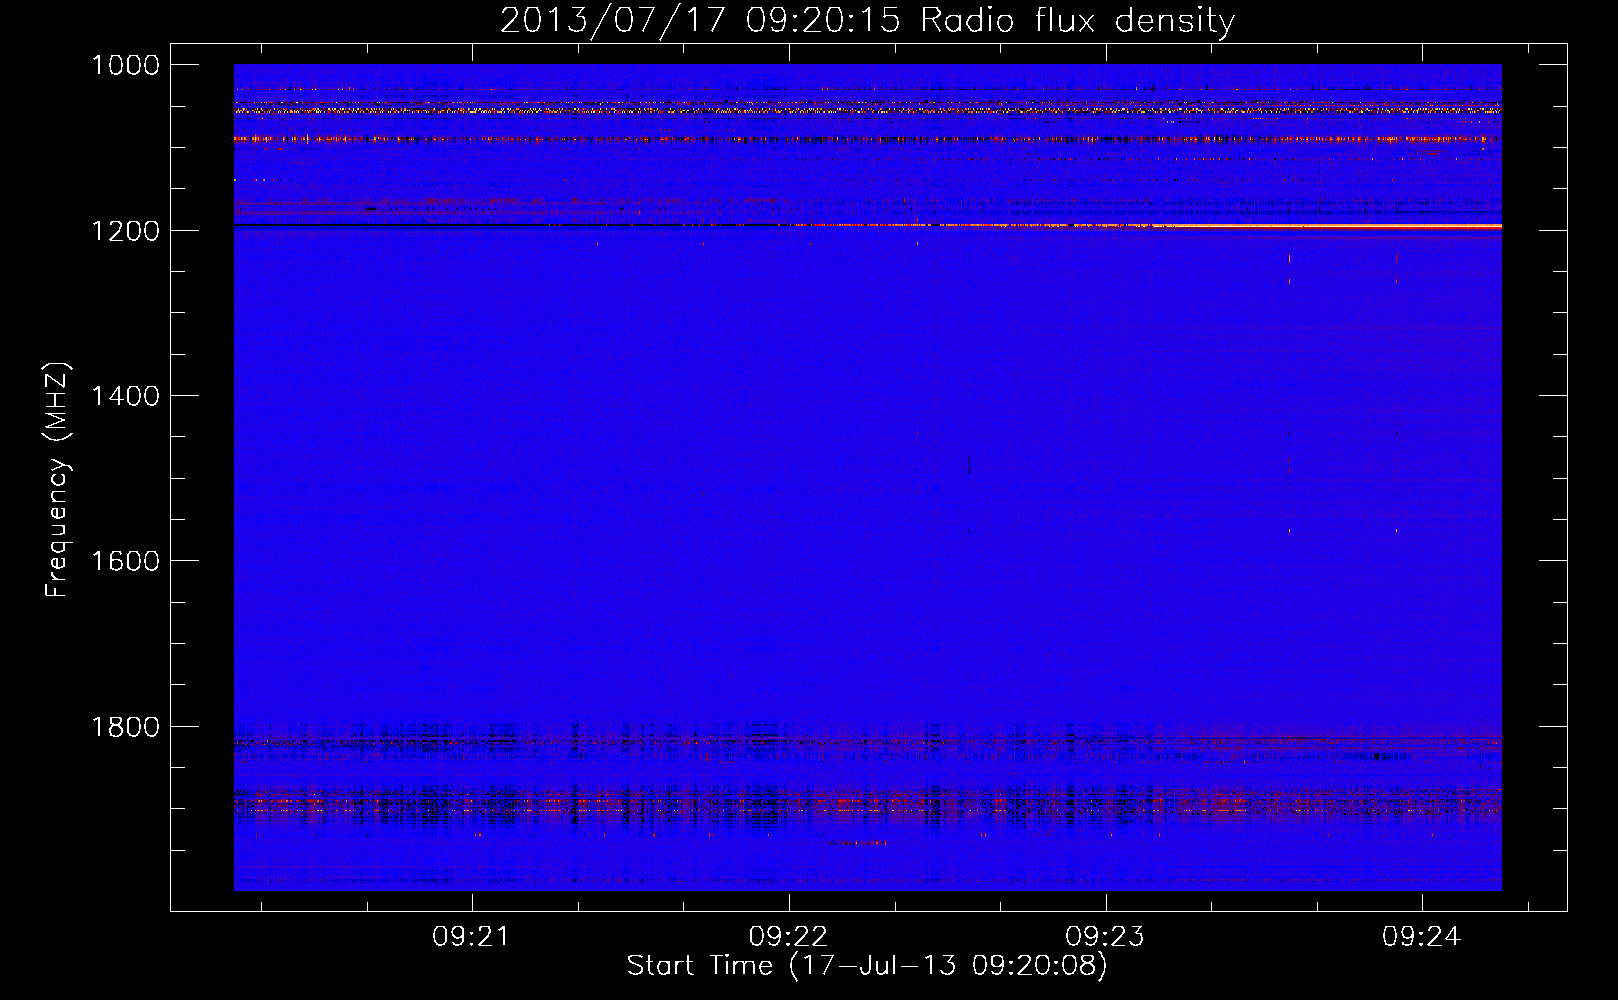Click the 1000 frequency tick label
The image size is (1618, 1000).
(125, 65)
